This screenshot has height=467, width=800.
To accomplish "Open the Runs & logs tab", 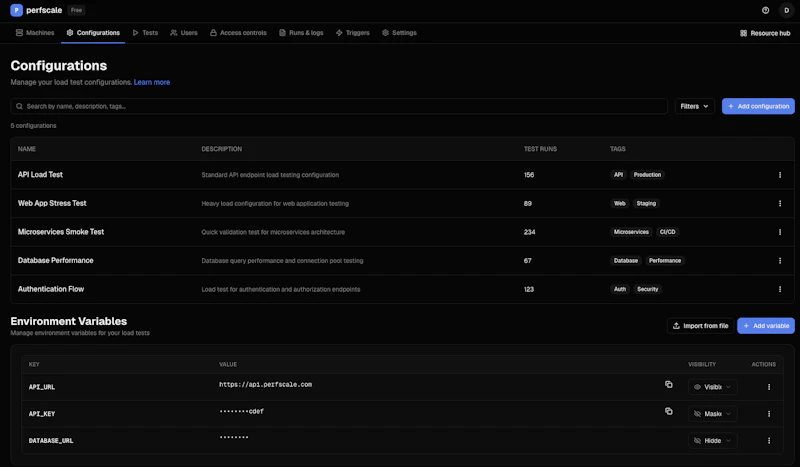I will pyautogui.click(x=301, y=33).
